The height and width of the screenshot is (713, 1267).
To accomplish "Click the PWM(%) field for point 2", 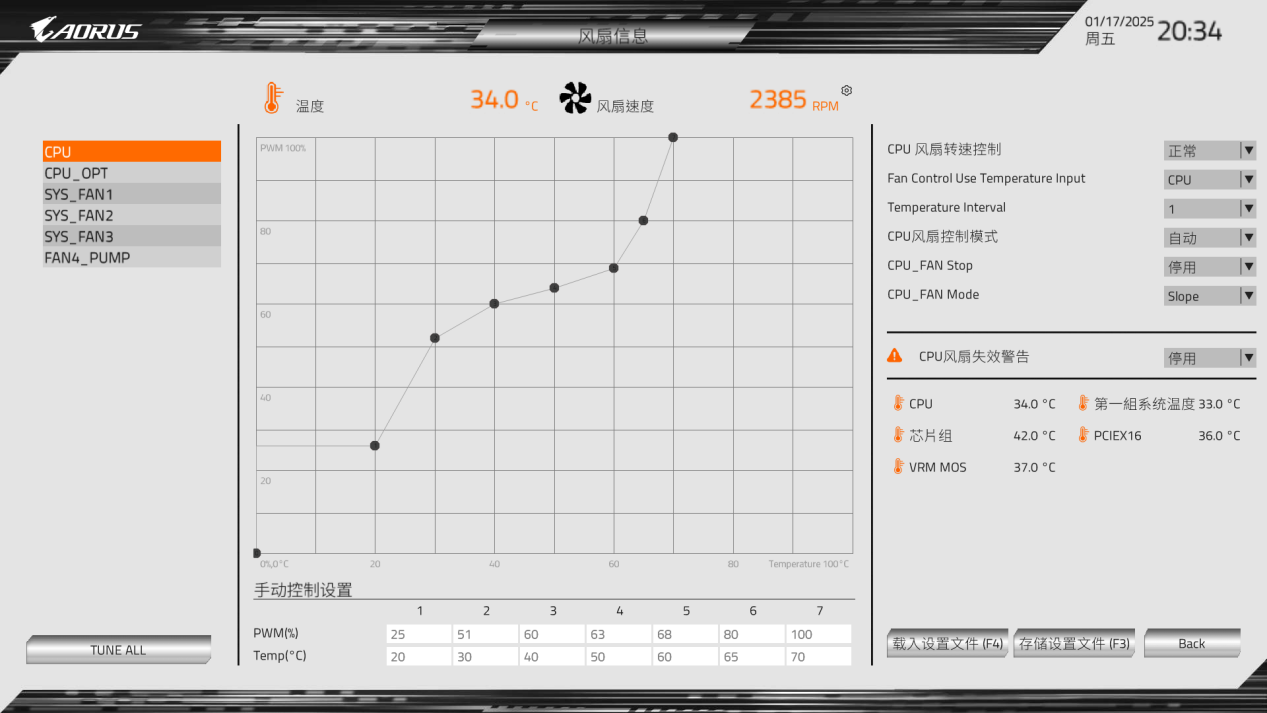I will (x=485, y=634).
